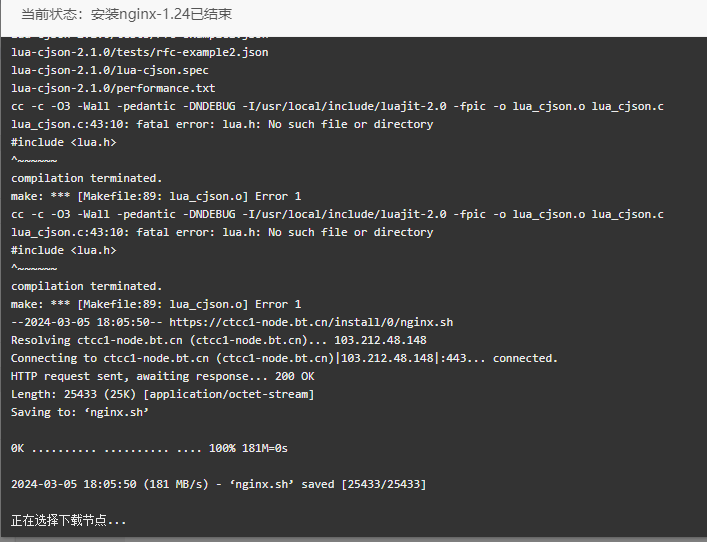Click the first 'compilation terminated.' line
Image resolution: width=707 pixels, height=542 pixels.
[x=87, y=179]
